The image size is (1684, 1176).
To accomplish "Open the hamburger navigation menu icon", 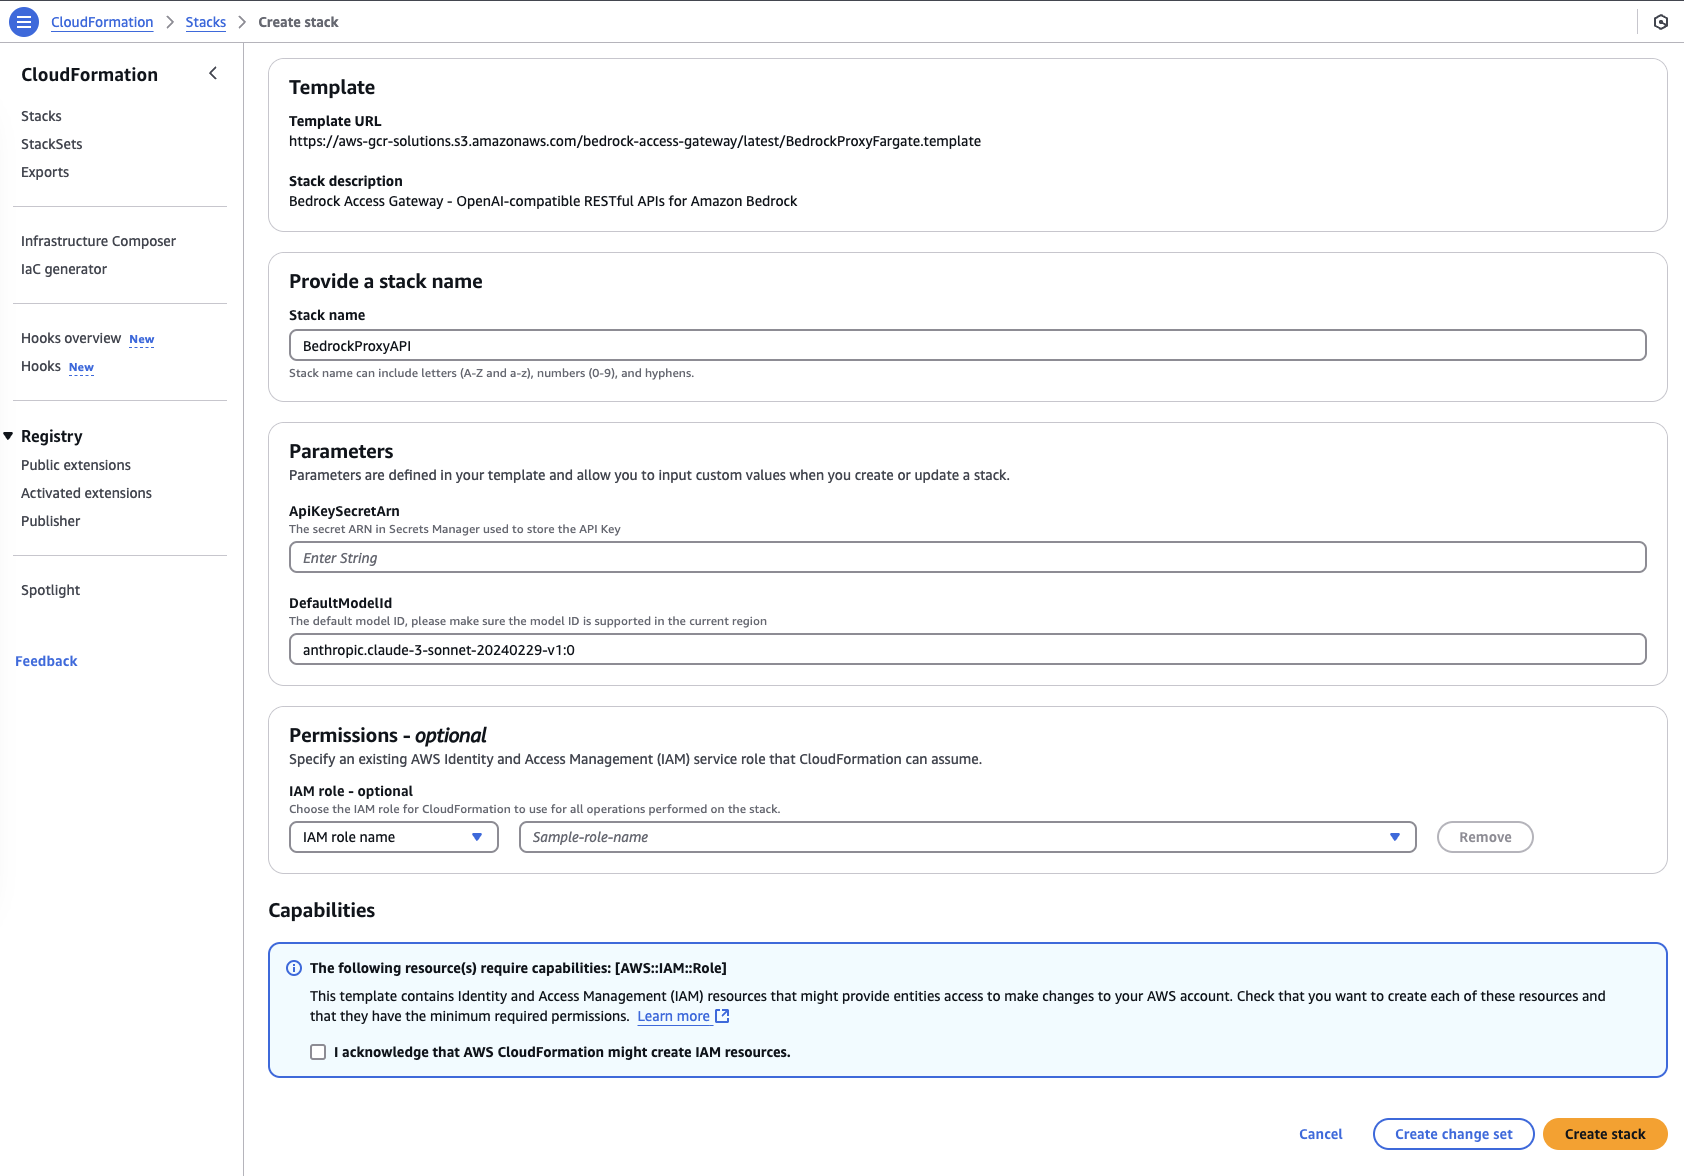I will pos(24,22).
